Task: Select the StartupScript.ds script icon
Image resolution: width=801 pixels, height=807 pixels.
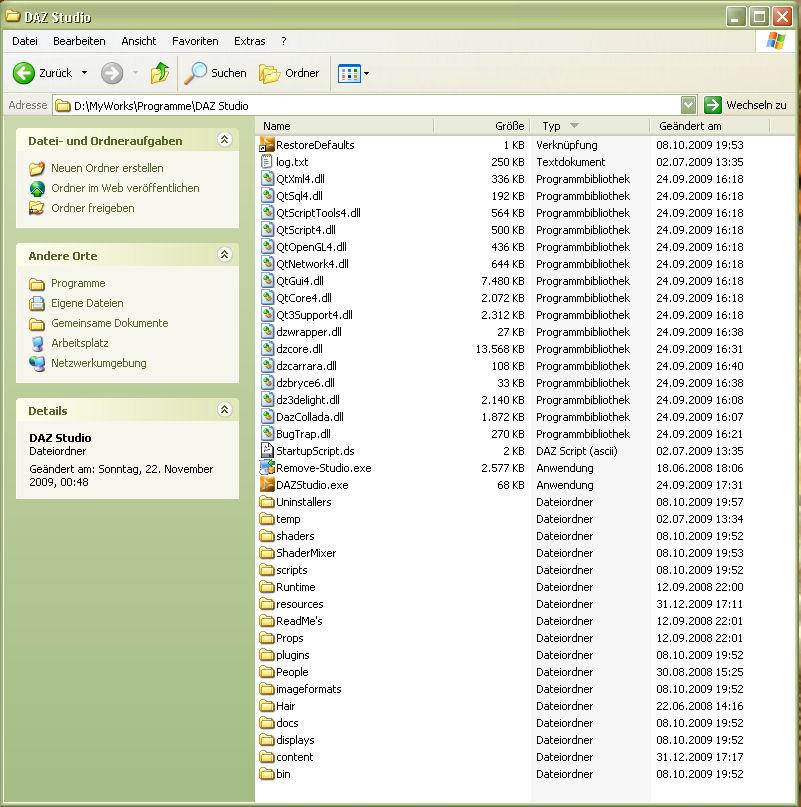Action: (x=267, y=450)
